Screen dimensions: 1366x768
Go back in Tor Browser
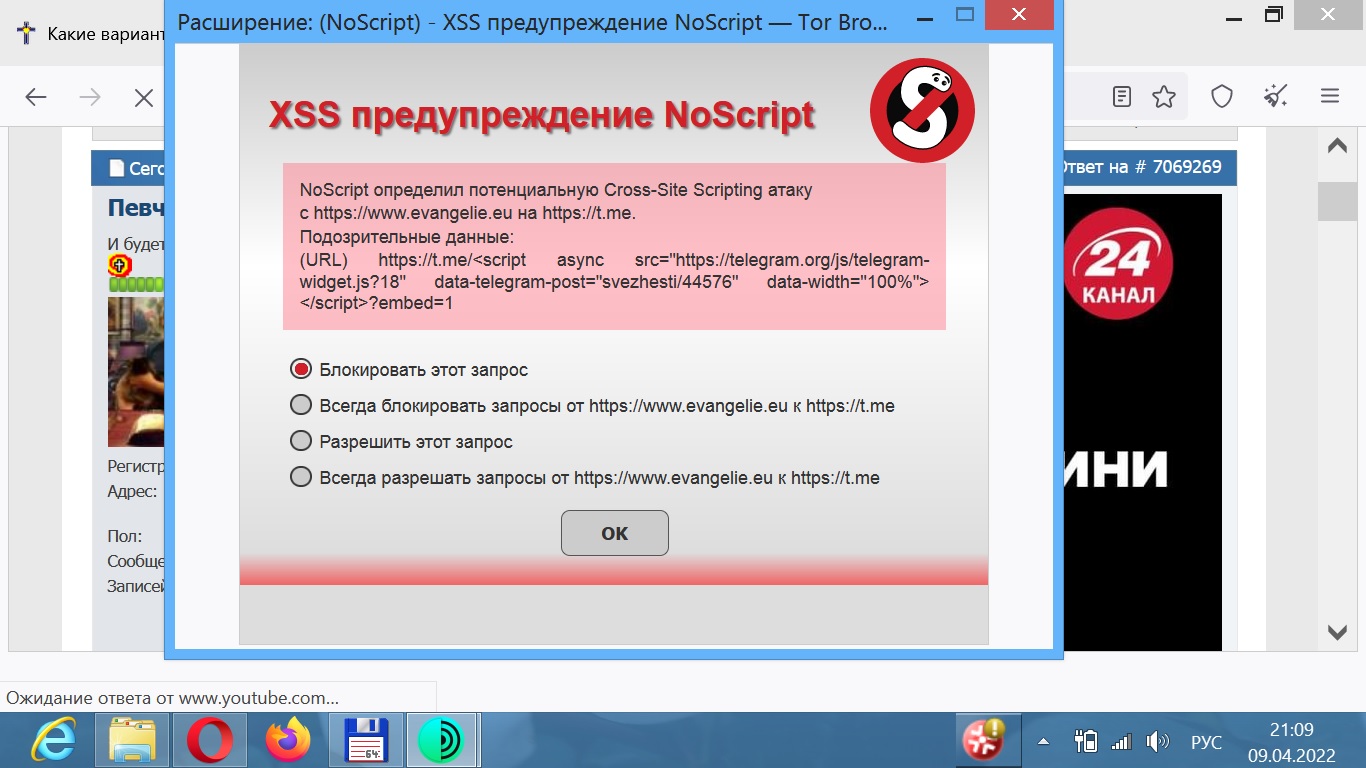tap(36, 97)
